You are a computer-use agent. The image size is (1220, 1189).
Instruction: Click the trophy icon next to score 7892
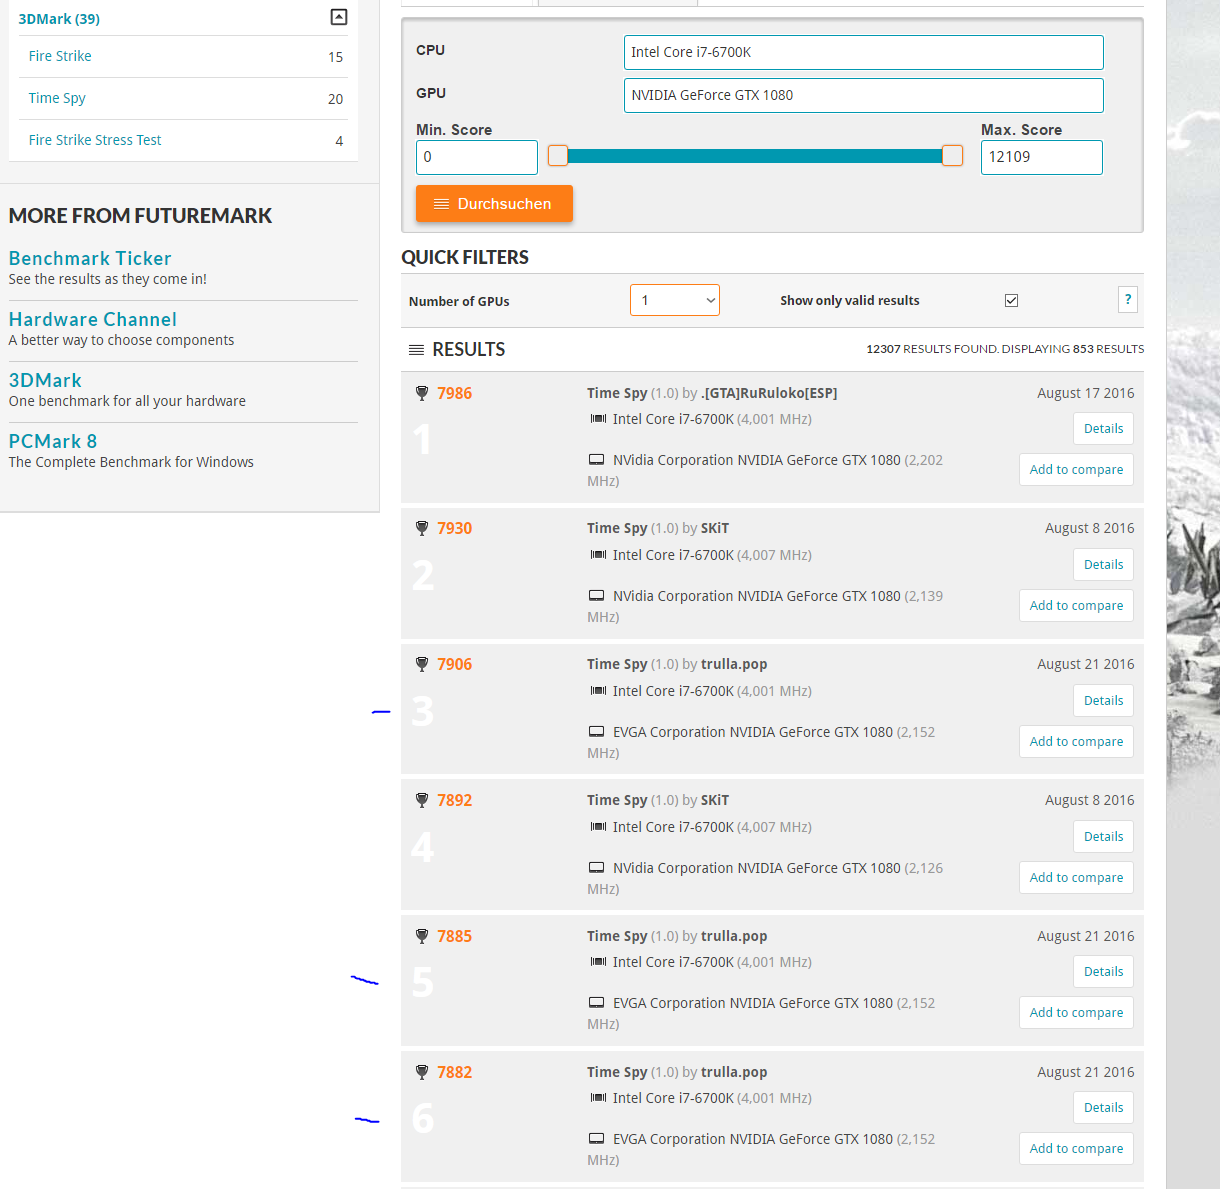click(x=422, y=800)
